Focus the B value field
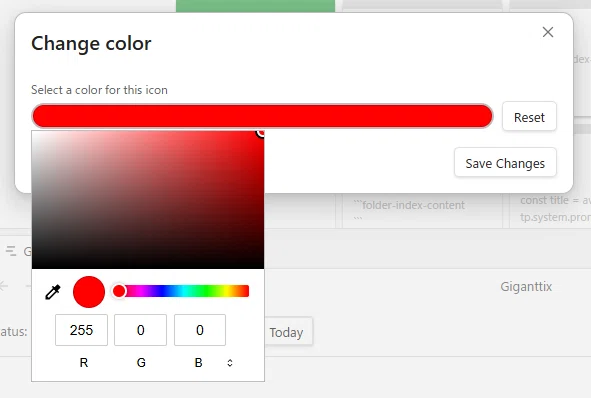Screen dimensions: 591x398 (200, 330)
